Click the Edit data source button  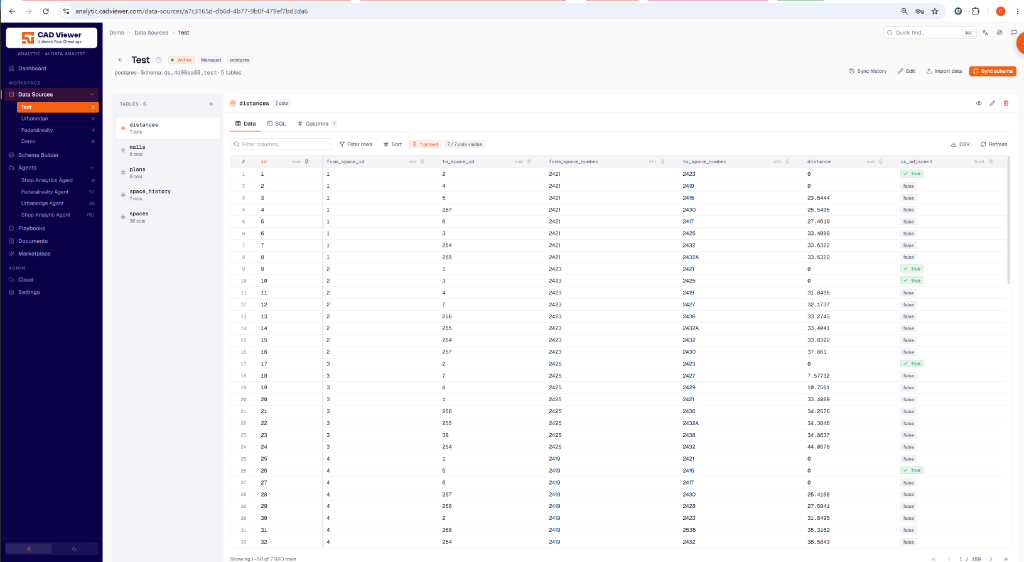pos(906,71)
